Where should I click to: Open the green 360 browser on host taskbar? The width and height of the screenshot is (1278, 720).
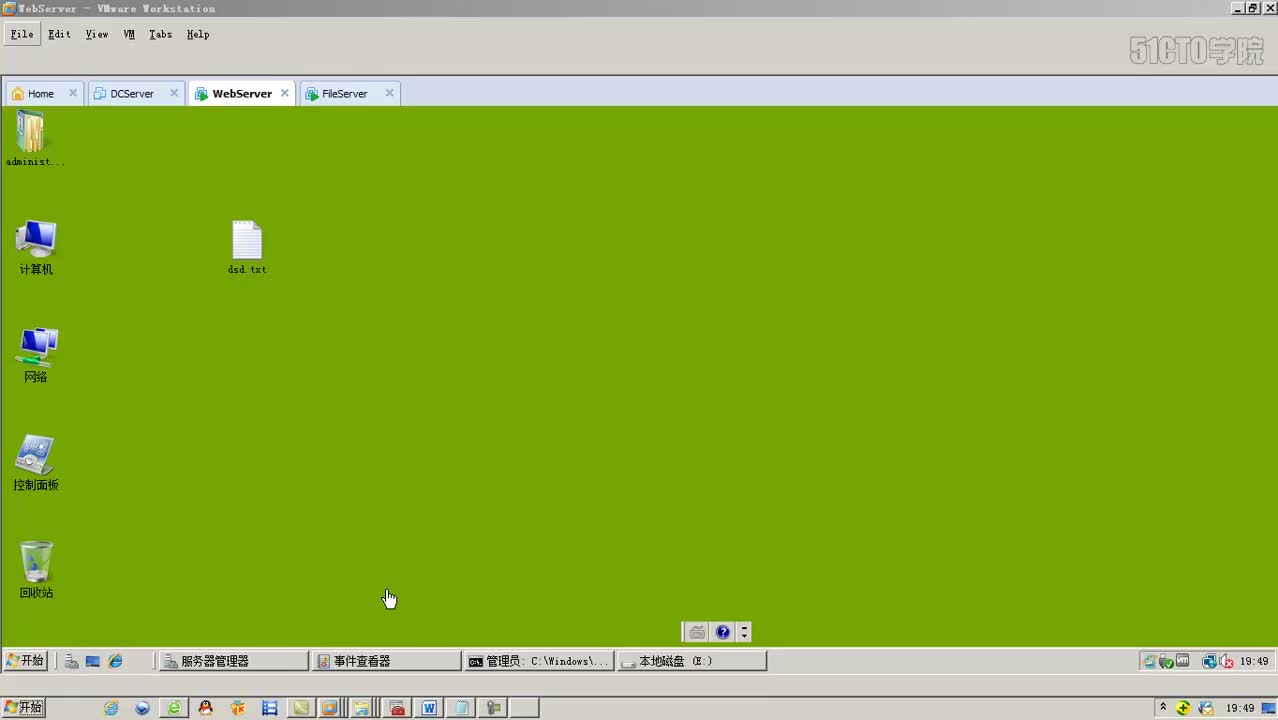point(174,708)
